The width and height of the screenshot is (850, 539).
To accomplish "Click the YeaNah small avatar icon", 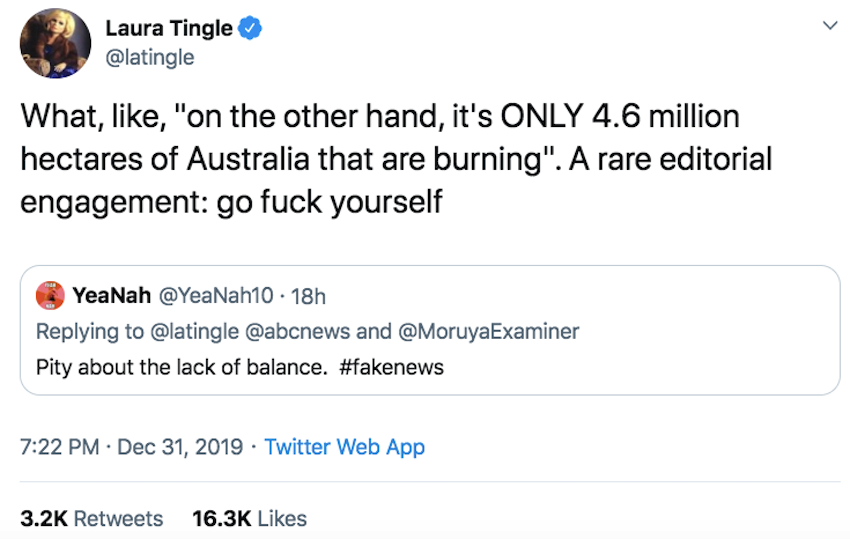I will (x=49, y=295).
